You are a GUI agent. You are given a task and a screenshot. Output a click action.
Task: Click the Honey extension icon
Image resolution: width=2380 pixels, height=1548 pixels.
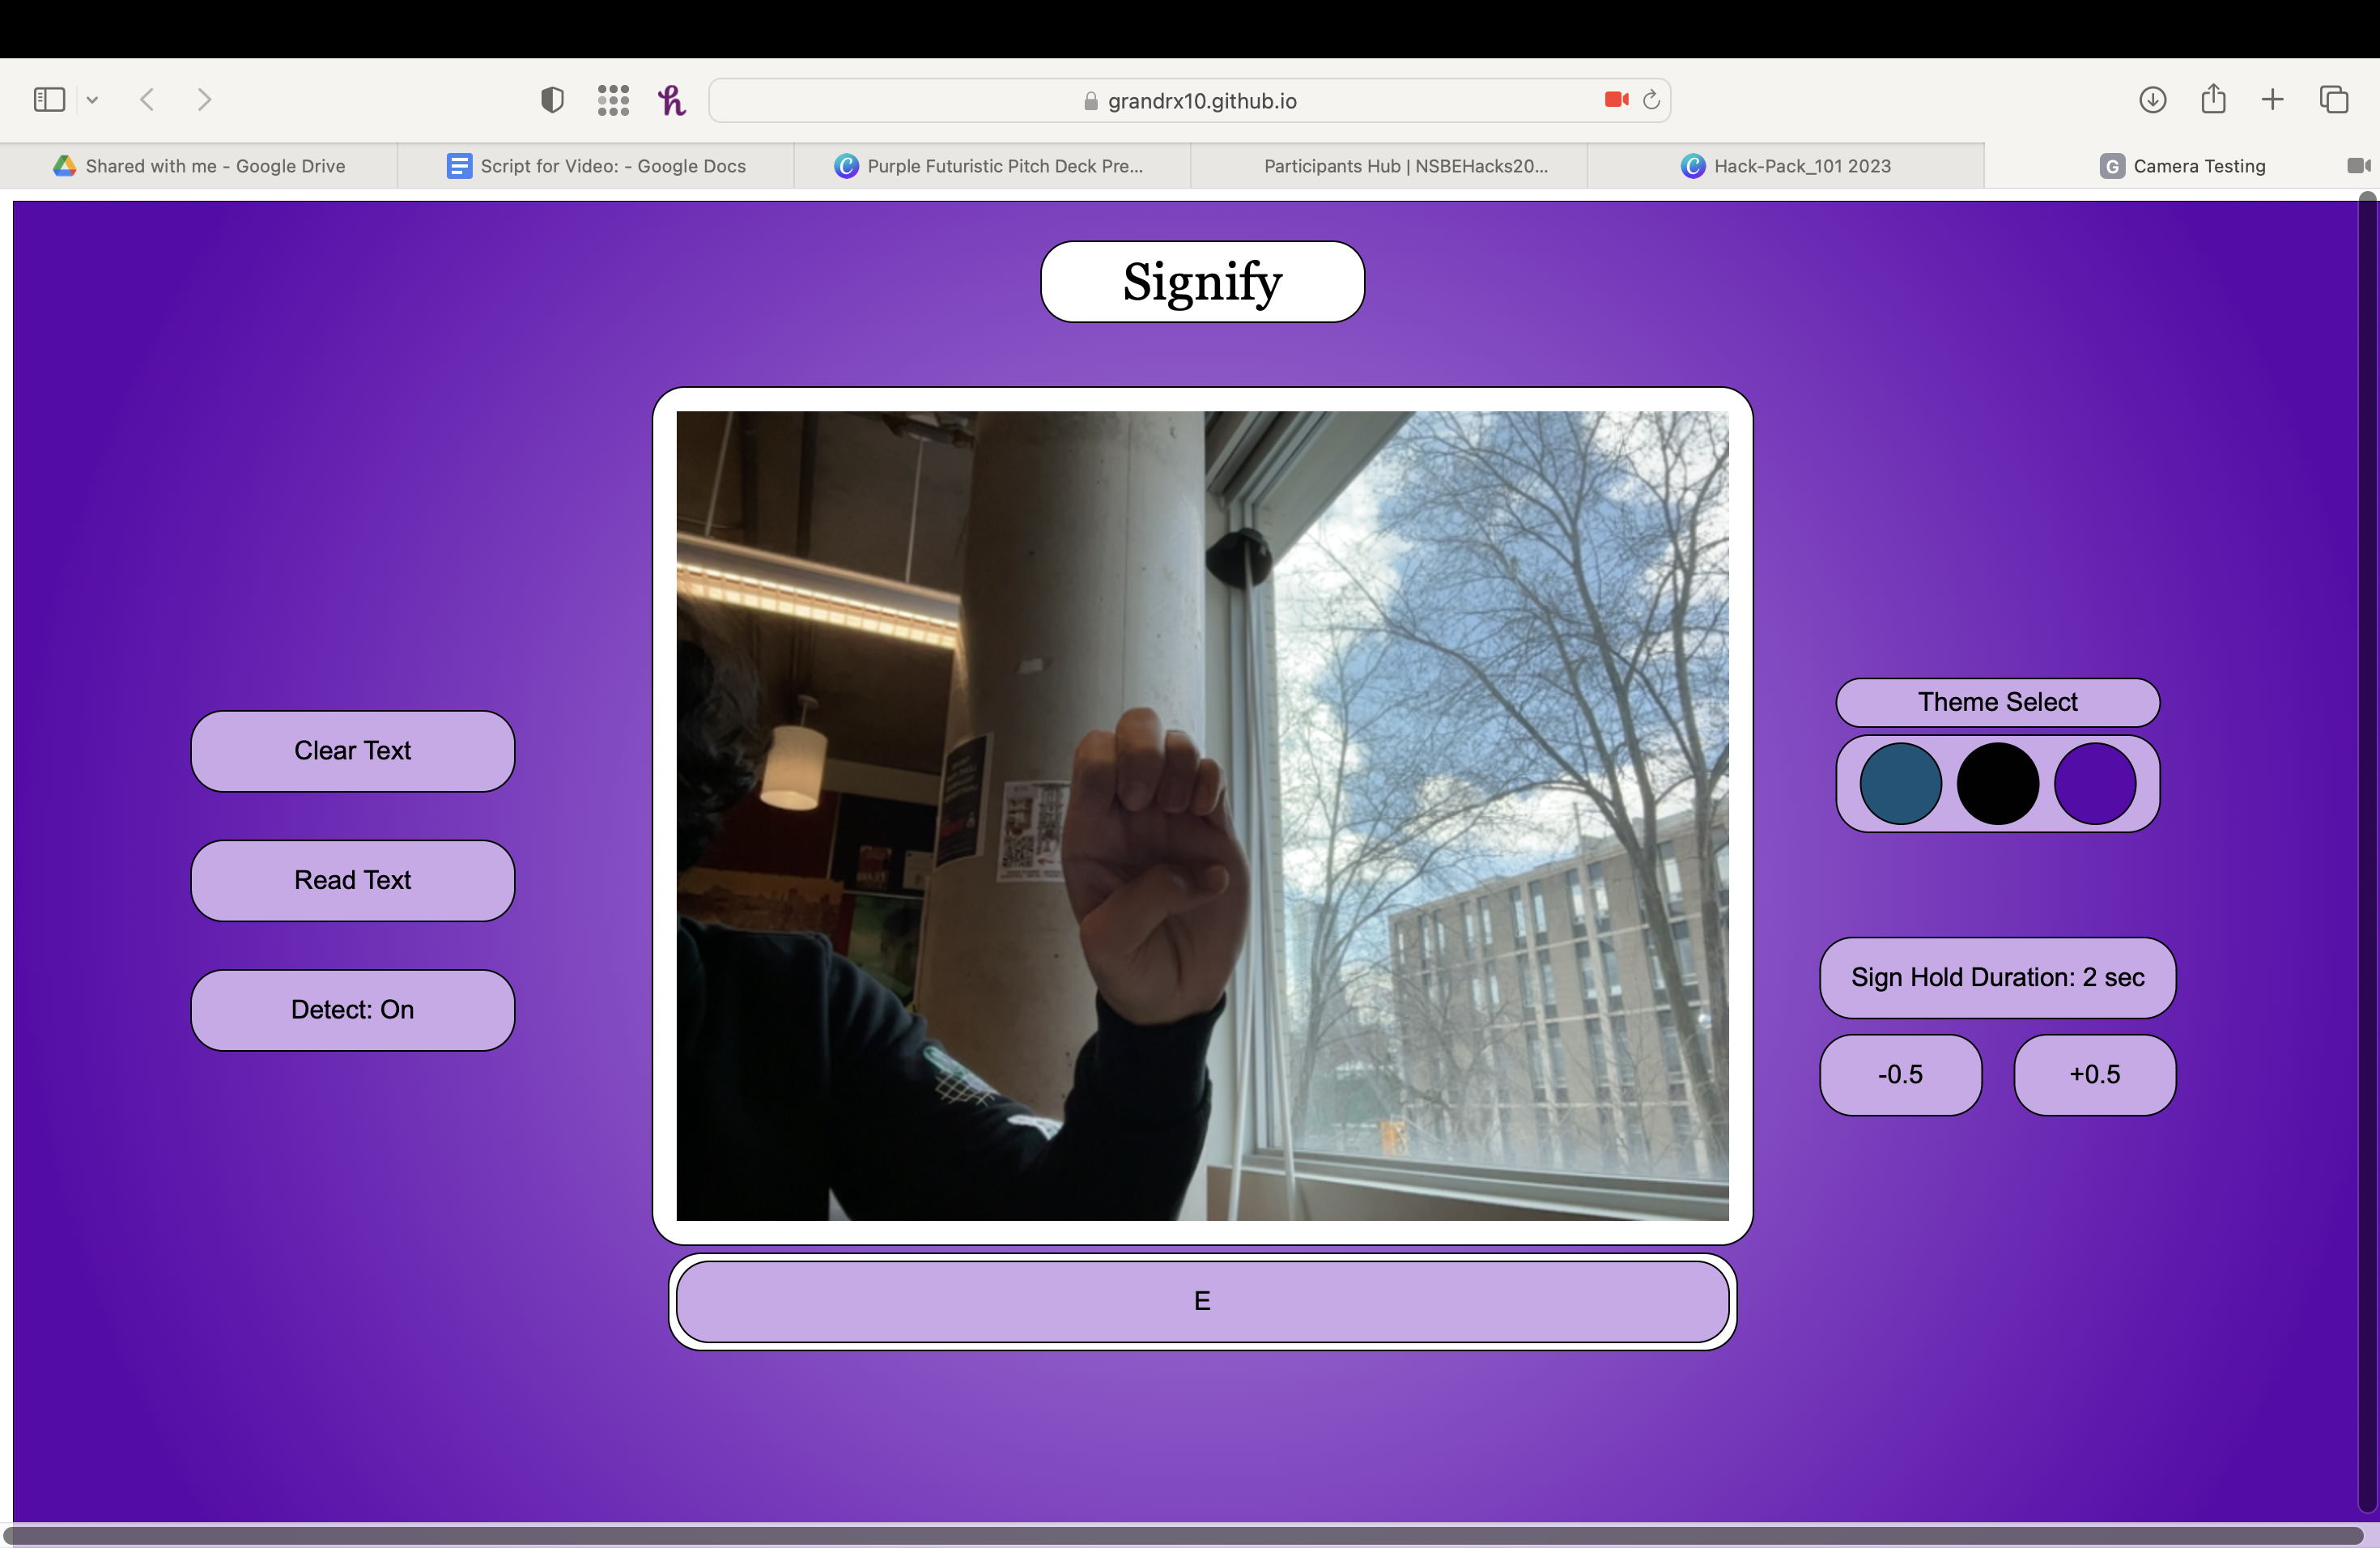point(672,100)
